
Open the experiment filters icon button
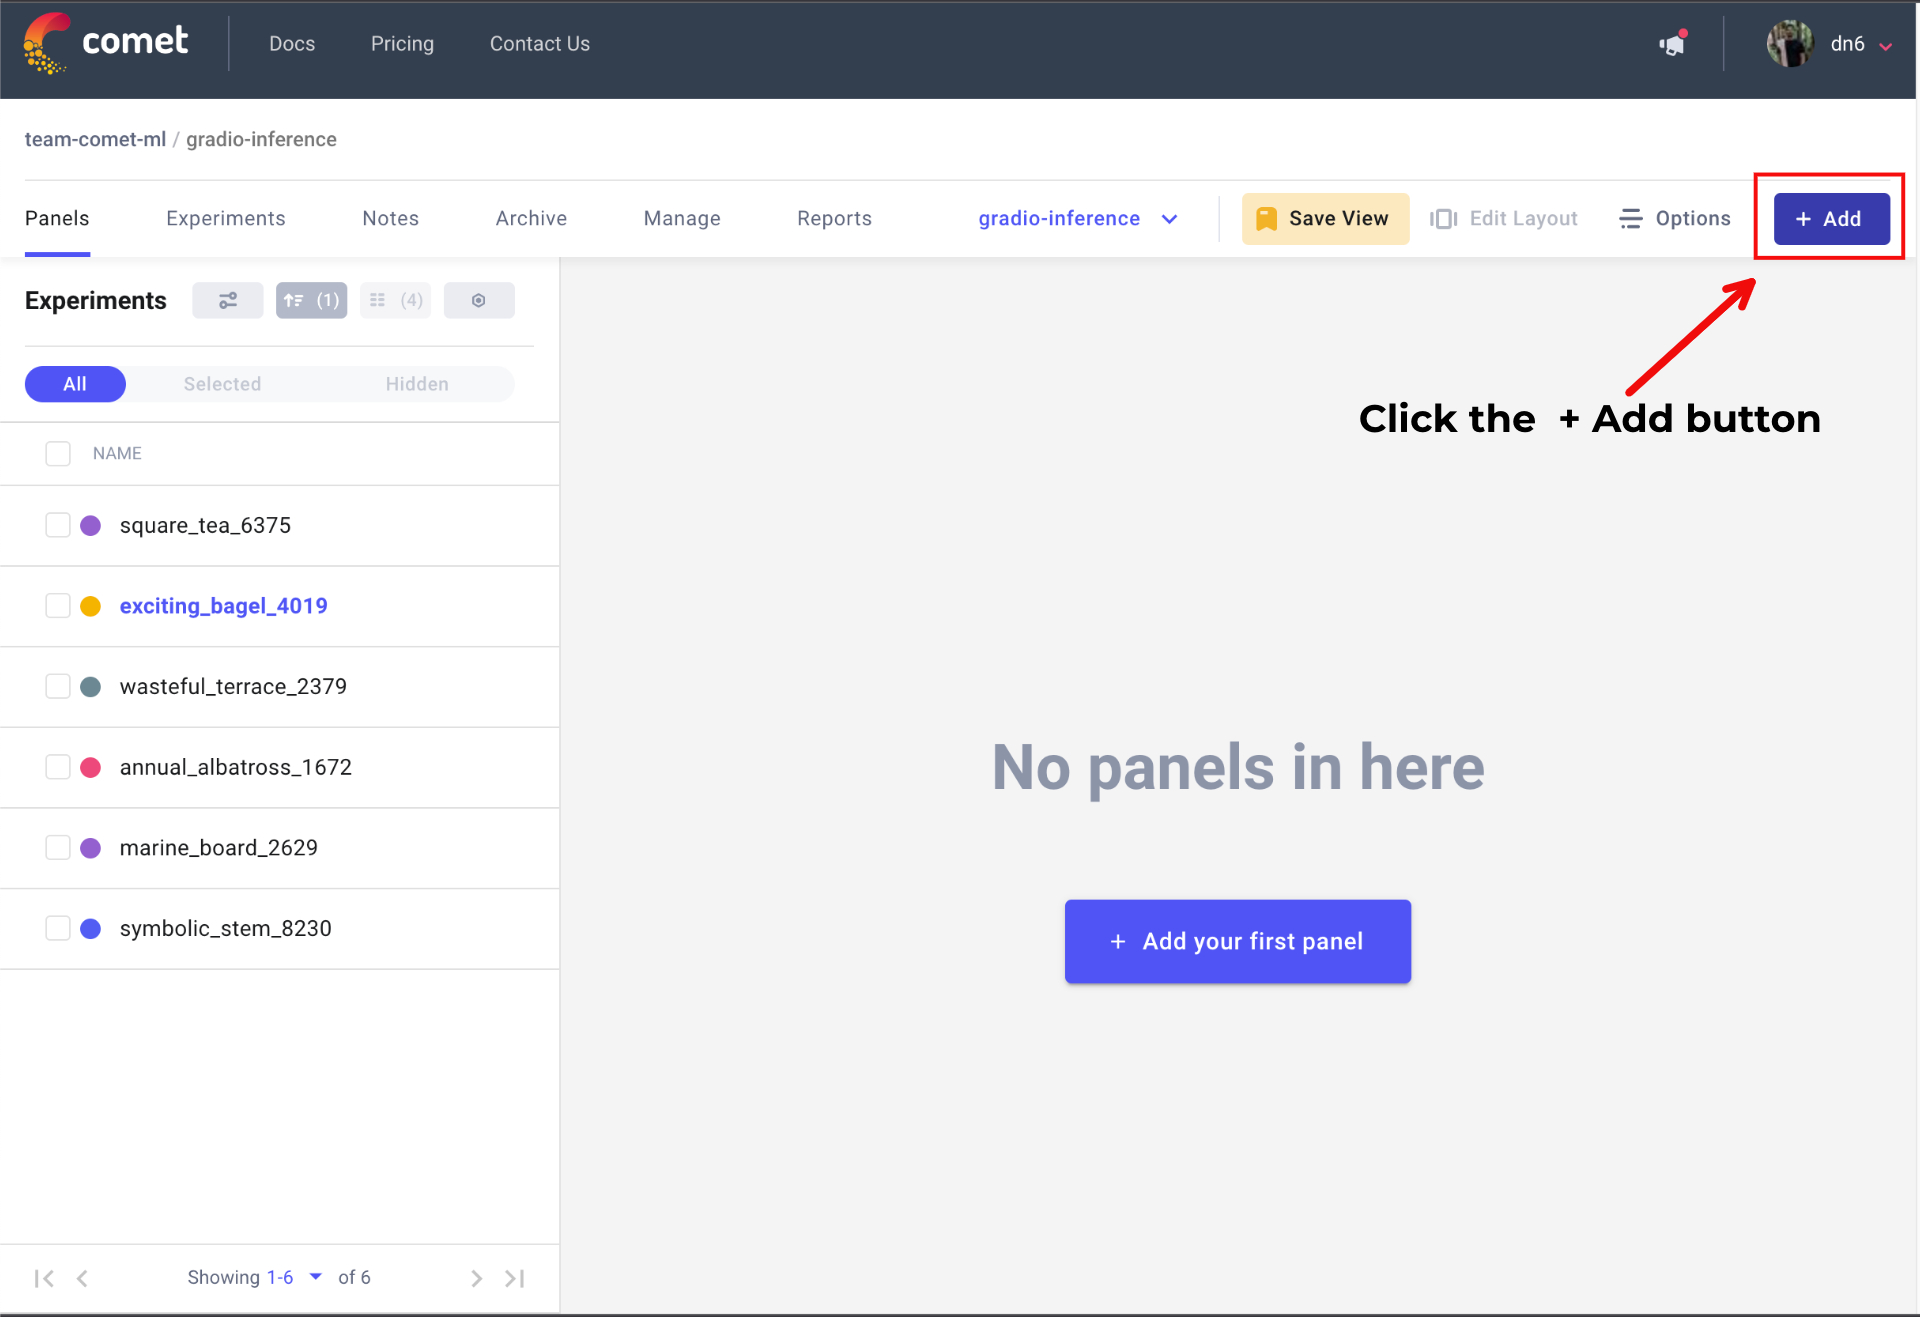click(228, 300)
